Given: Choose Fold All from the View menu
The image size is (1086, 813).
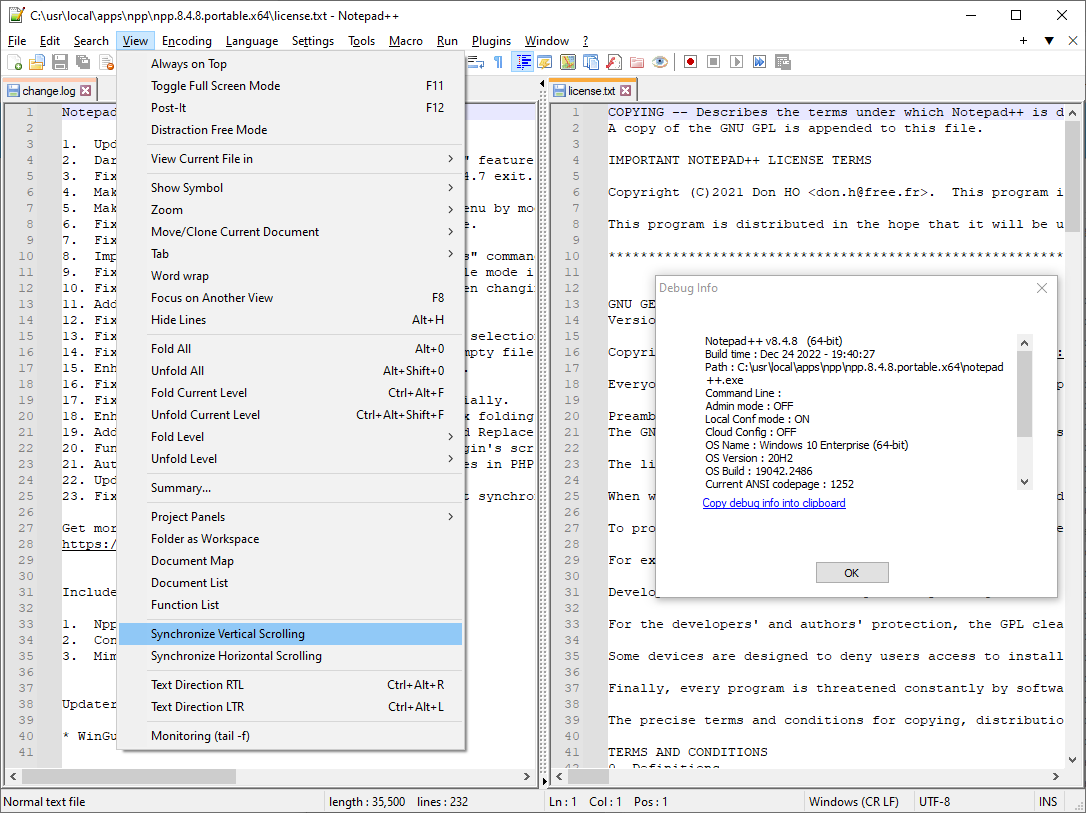Looking at the screenshot, I should pos(291,349).
